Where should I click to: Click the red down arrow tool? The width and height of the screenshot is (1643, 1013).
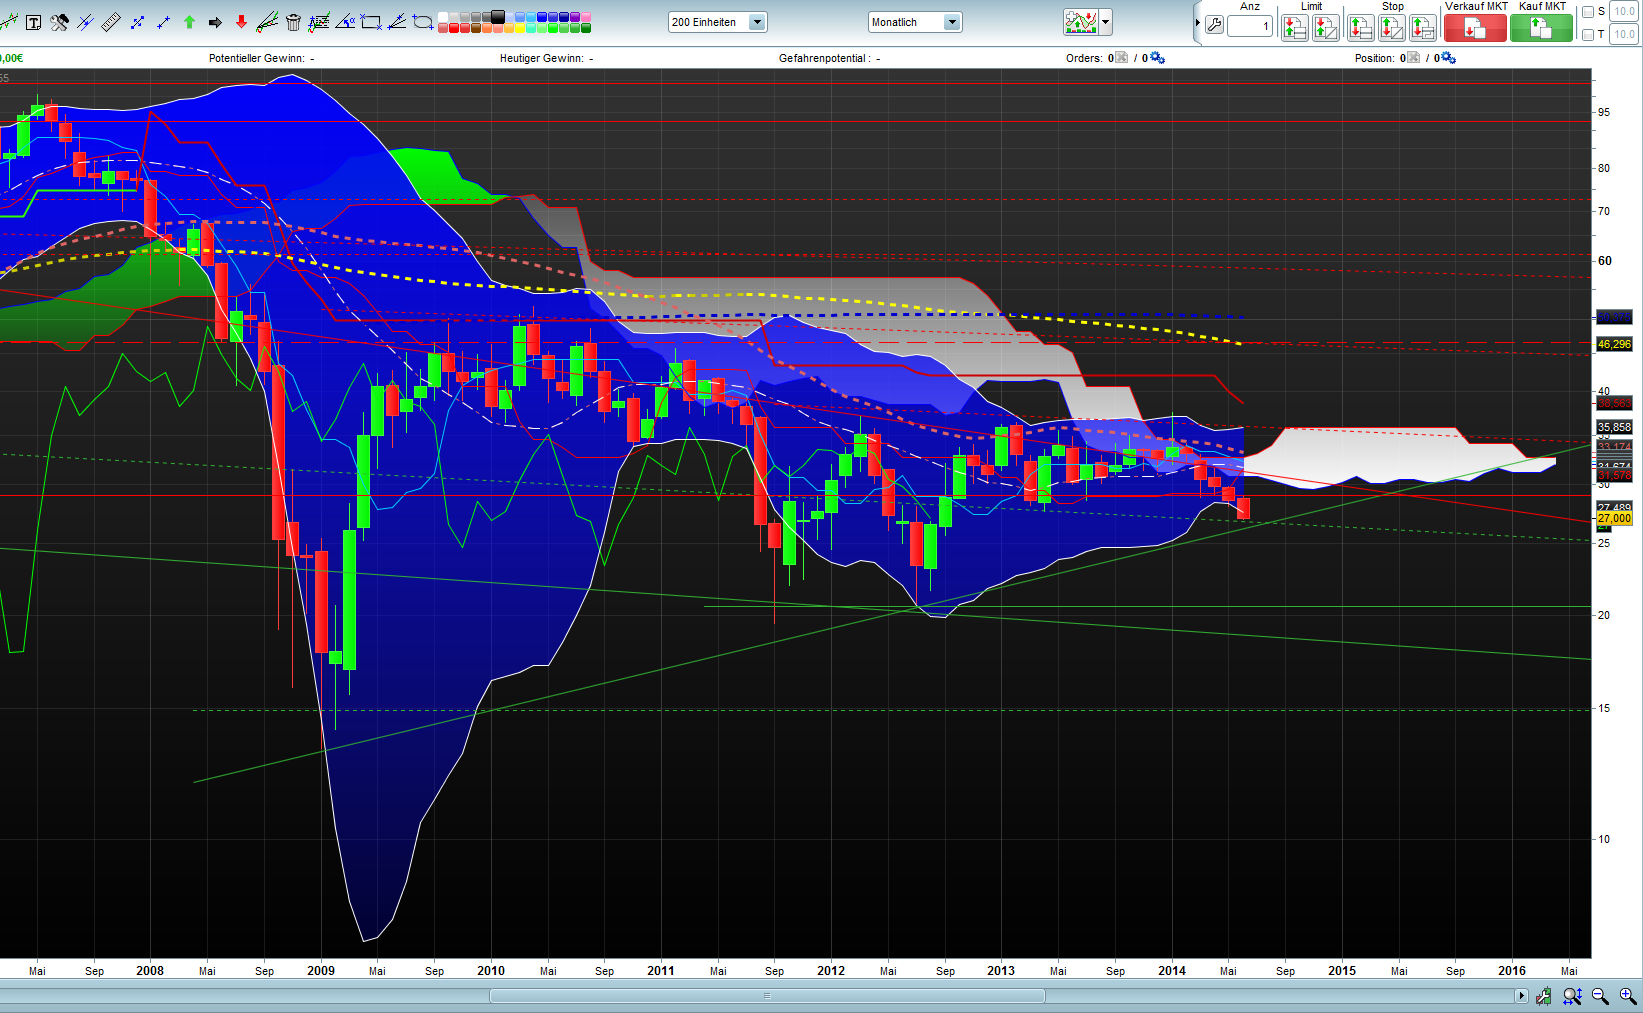coord(241,22)
